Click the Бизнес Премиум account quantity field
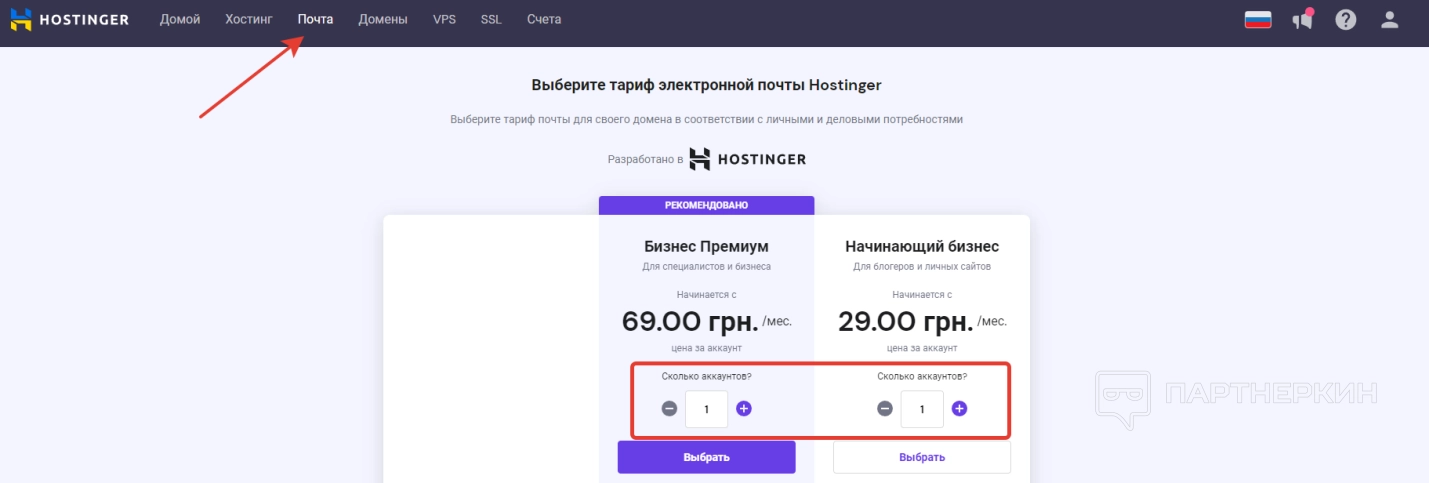The image size is (1429, 483). [706, 409]
